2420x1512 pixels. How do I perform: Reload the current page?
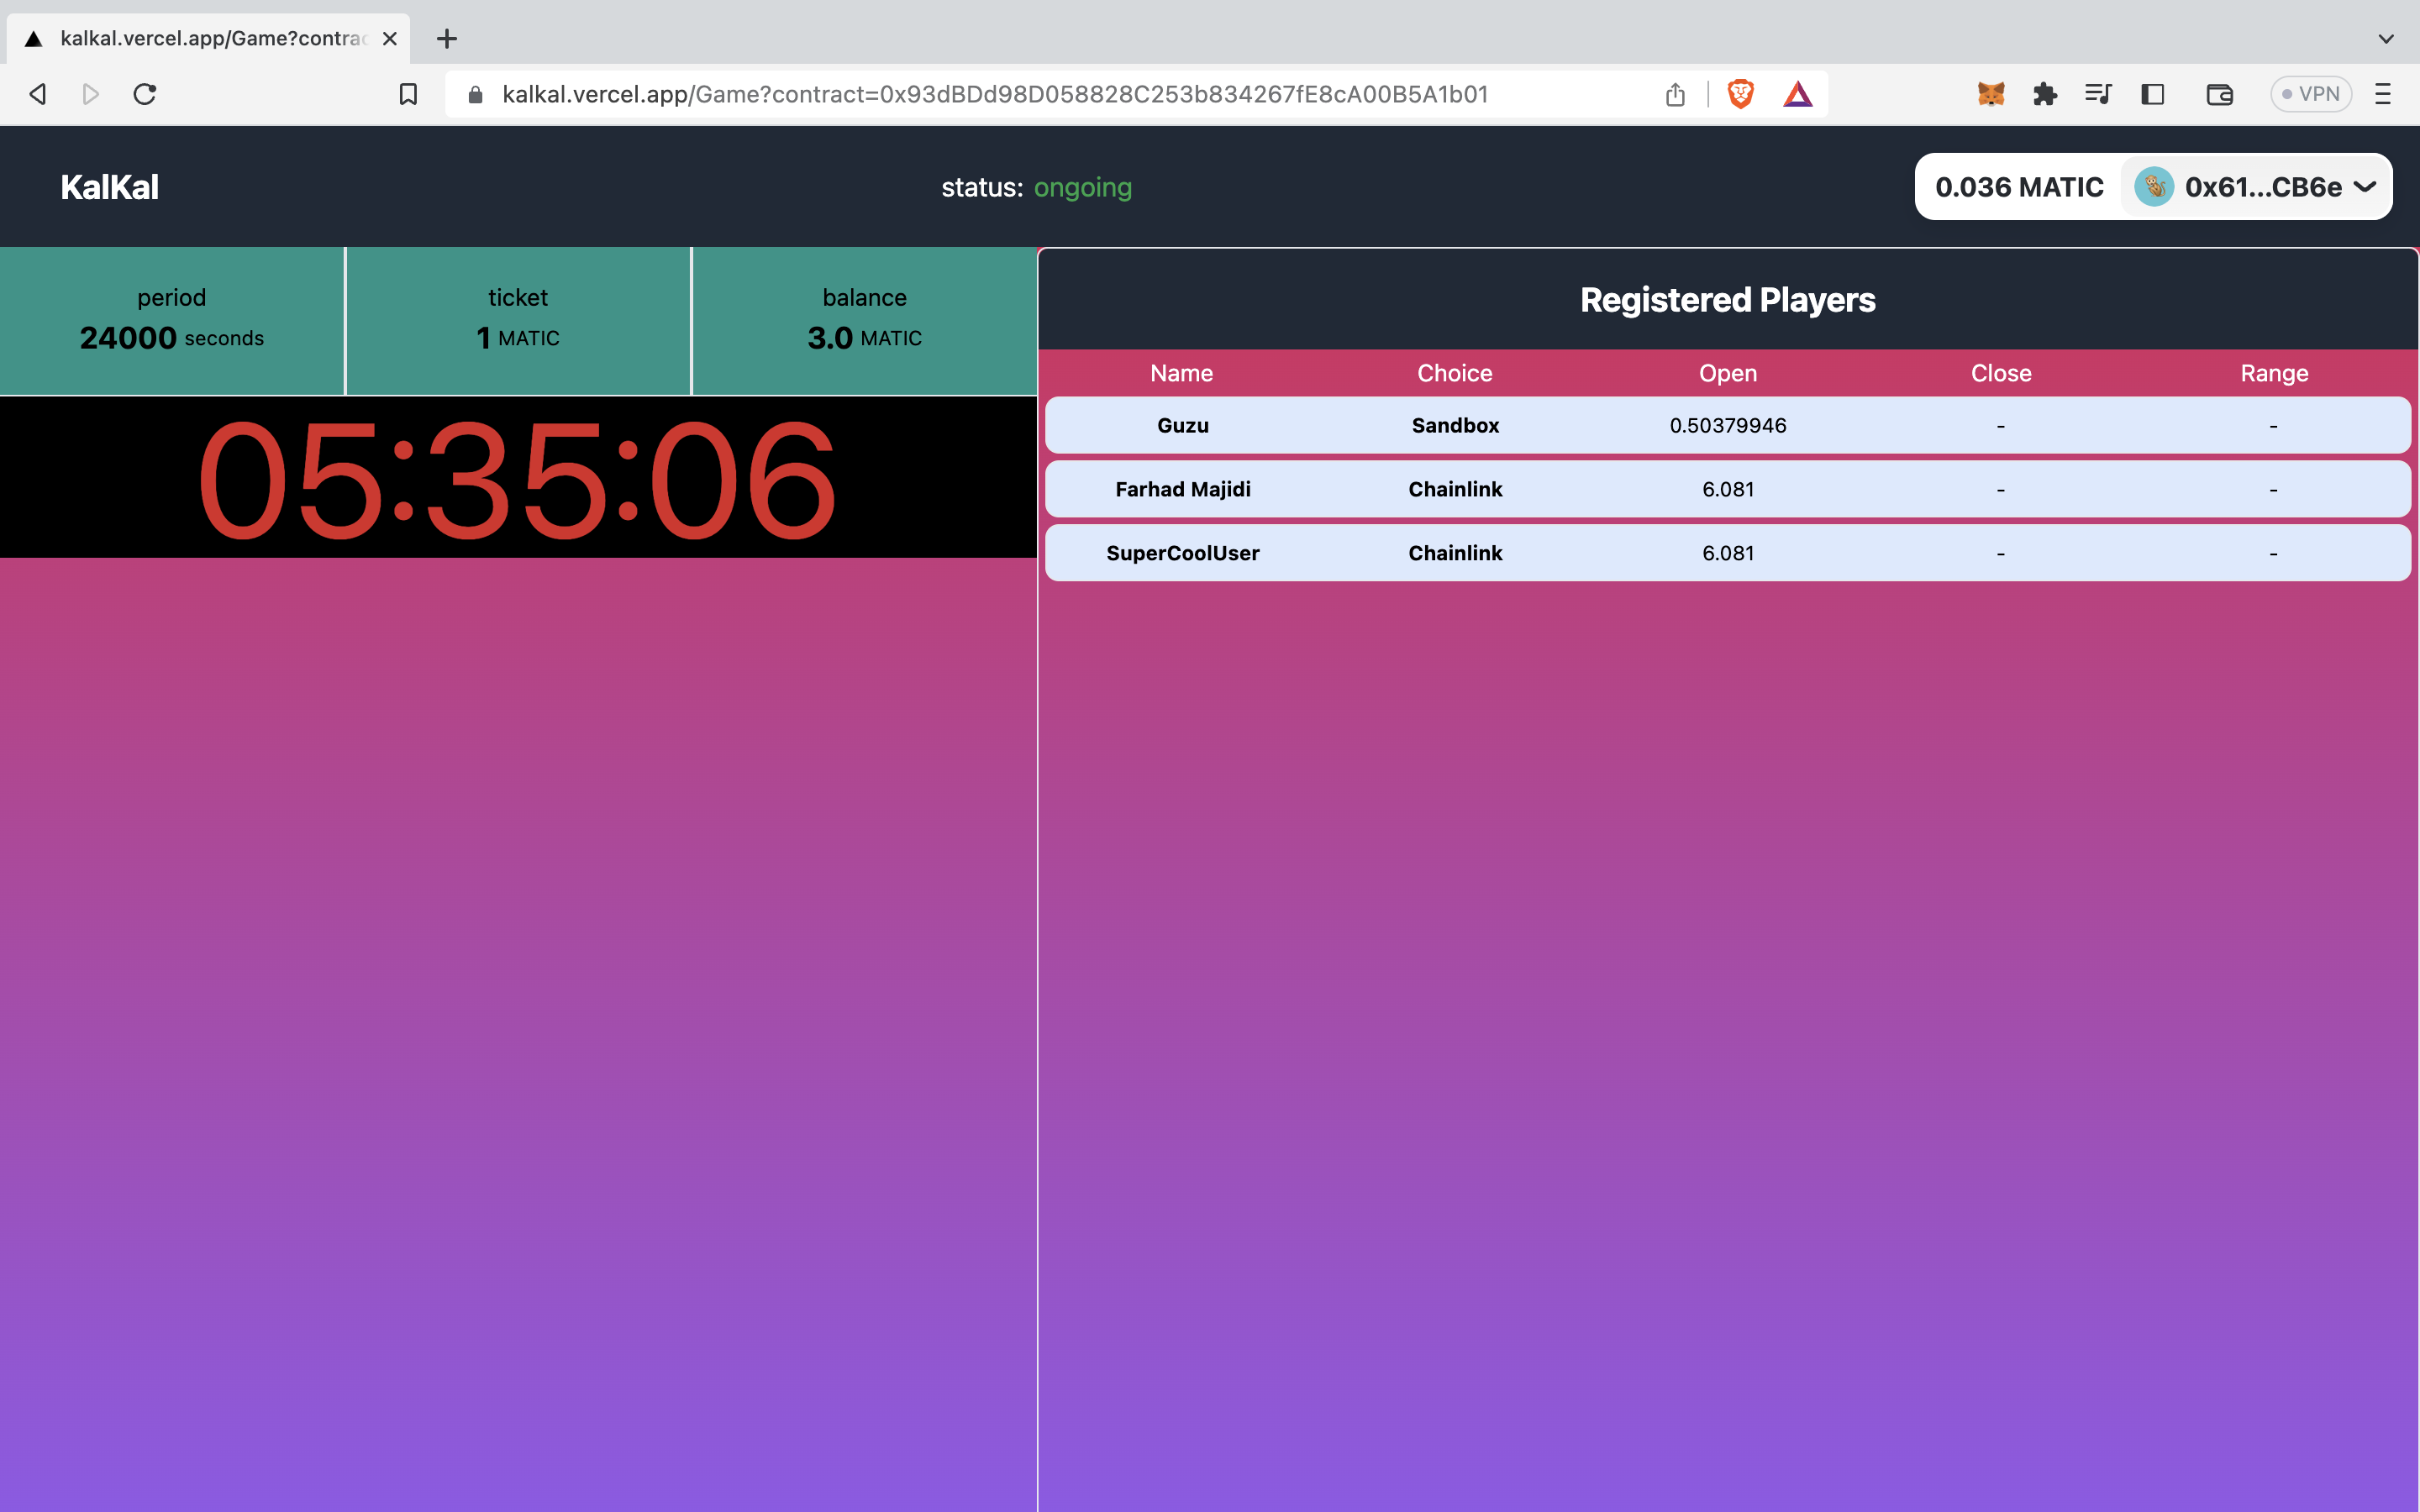point(145,94)
